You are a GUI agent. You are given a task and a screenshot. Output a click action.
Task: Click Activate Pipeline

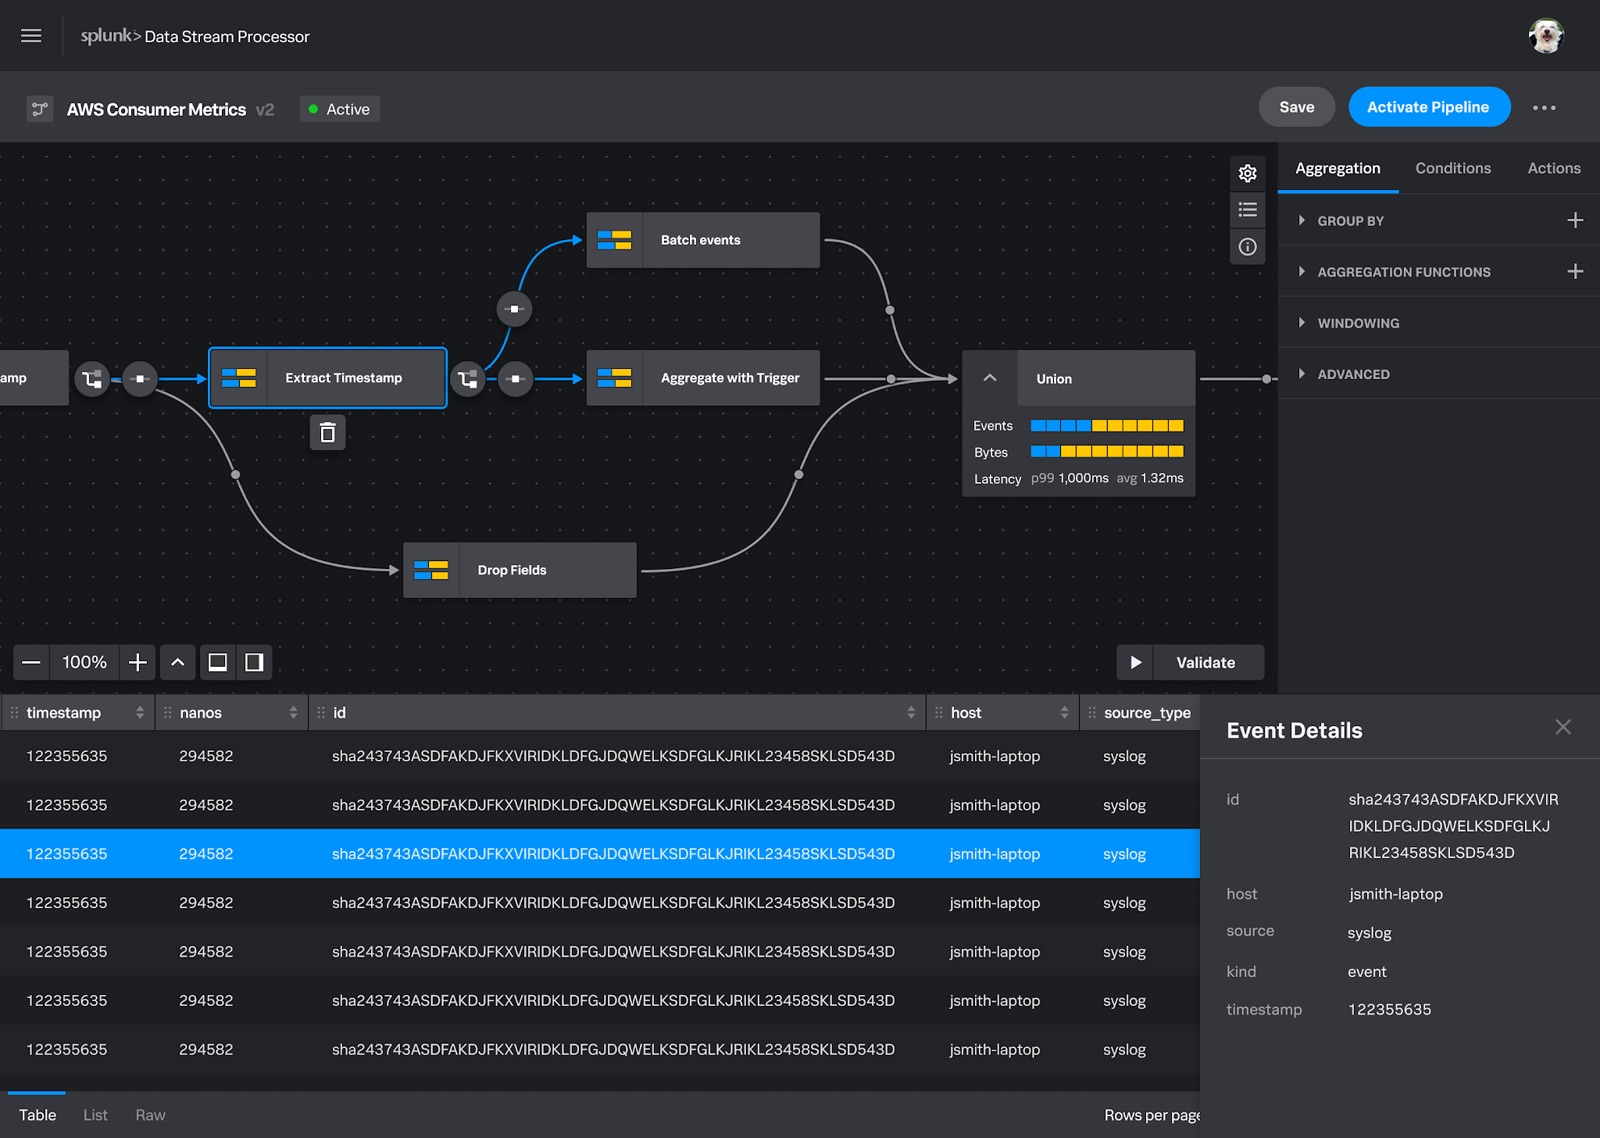click(x=1428, y=107)
